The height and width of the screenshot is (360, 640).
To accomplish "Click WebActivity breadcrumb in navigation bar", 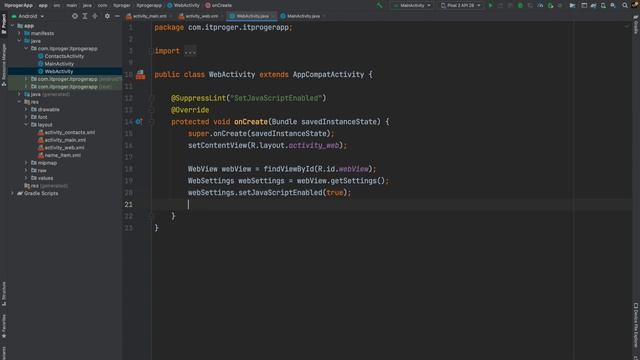I will click(183, 5).
